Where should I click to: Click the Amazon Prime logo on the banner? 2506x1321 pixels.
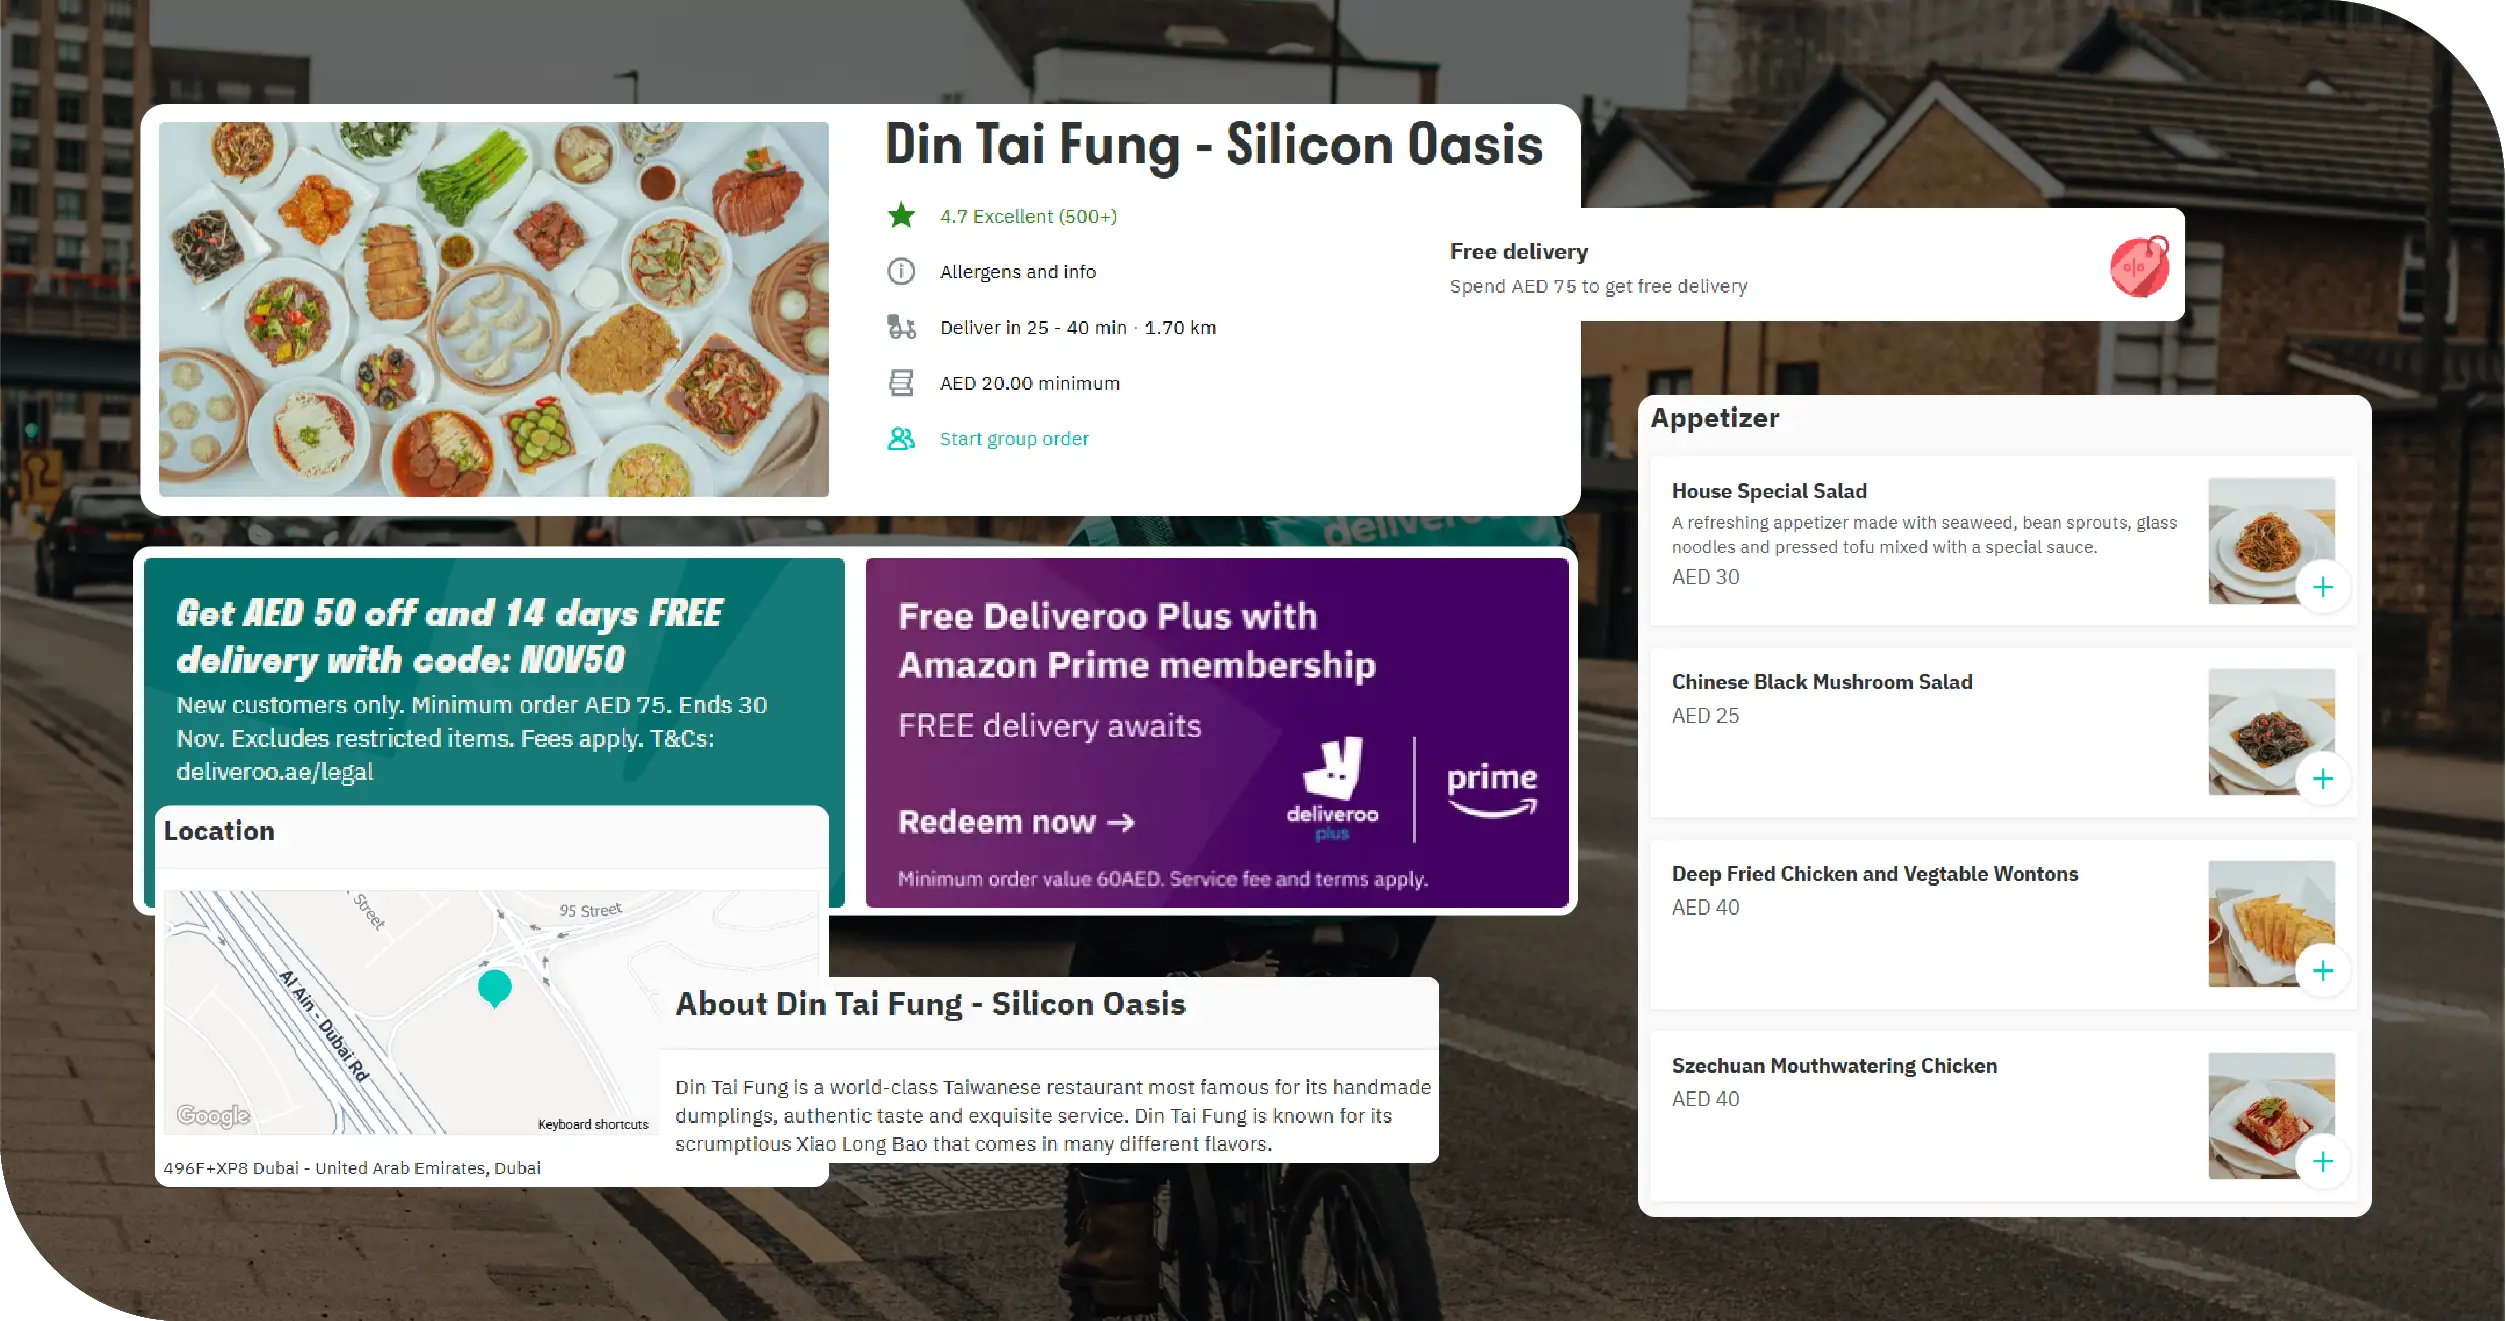1491,788
